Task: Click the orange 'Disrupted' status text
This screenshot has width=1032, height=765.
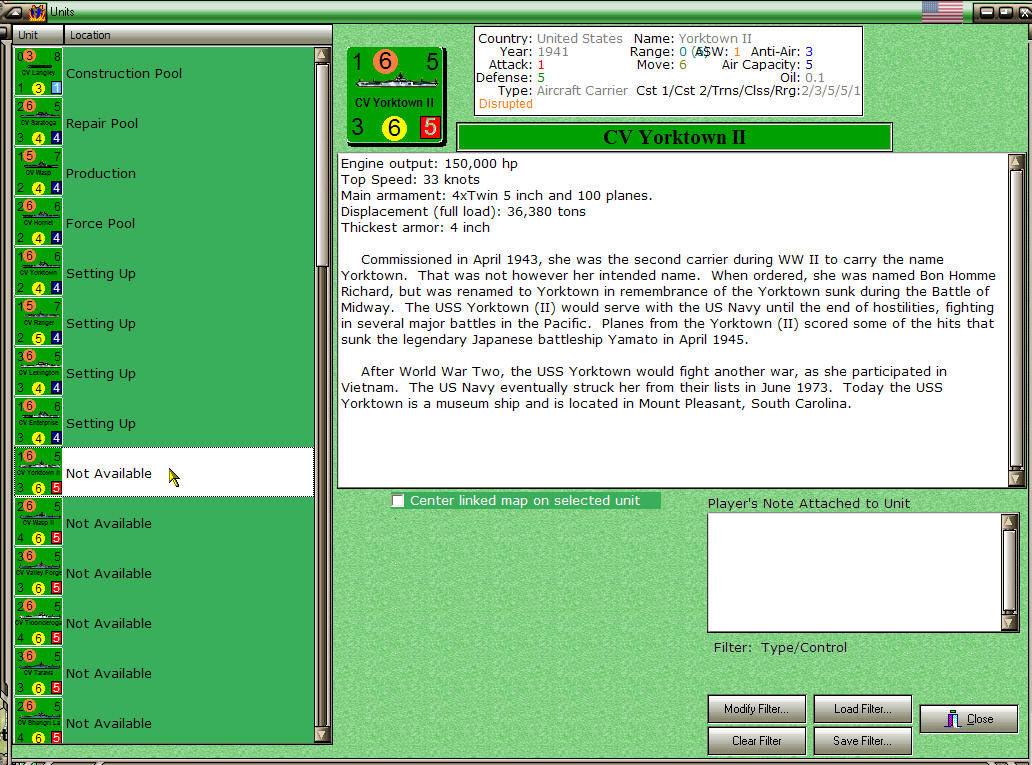Action: click(x=505, y=104)
